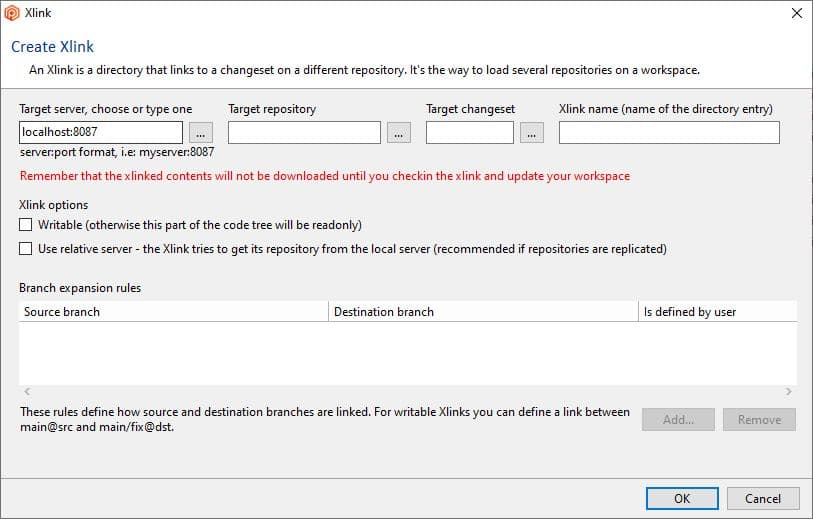This screenshot has width=813, height=519.
Task: Browse for a target repository
Action: point(399,133)
